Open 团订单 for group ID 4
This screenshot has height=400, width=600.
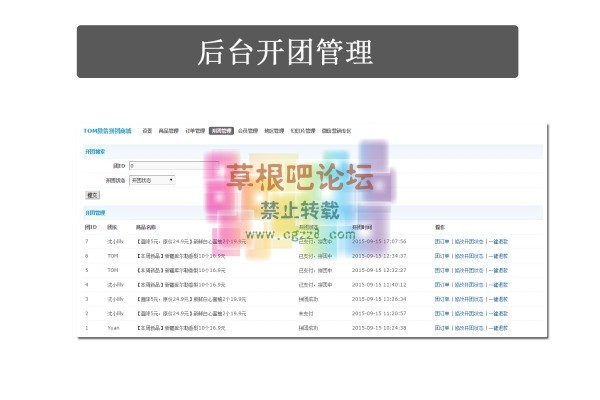pyautogui.click(x=442, y=285)
